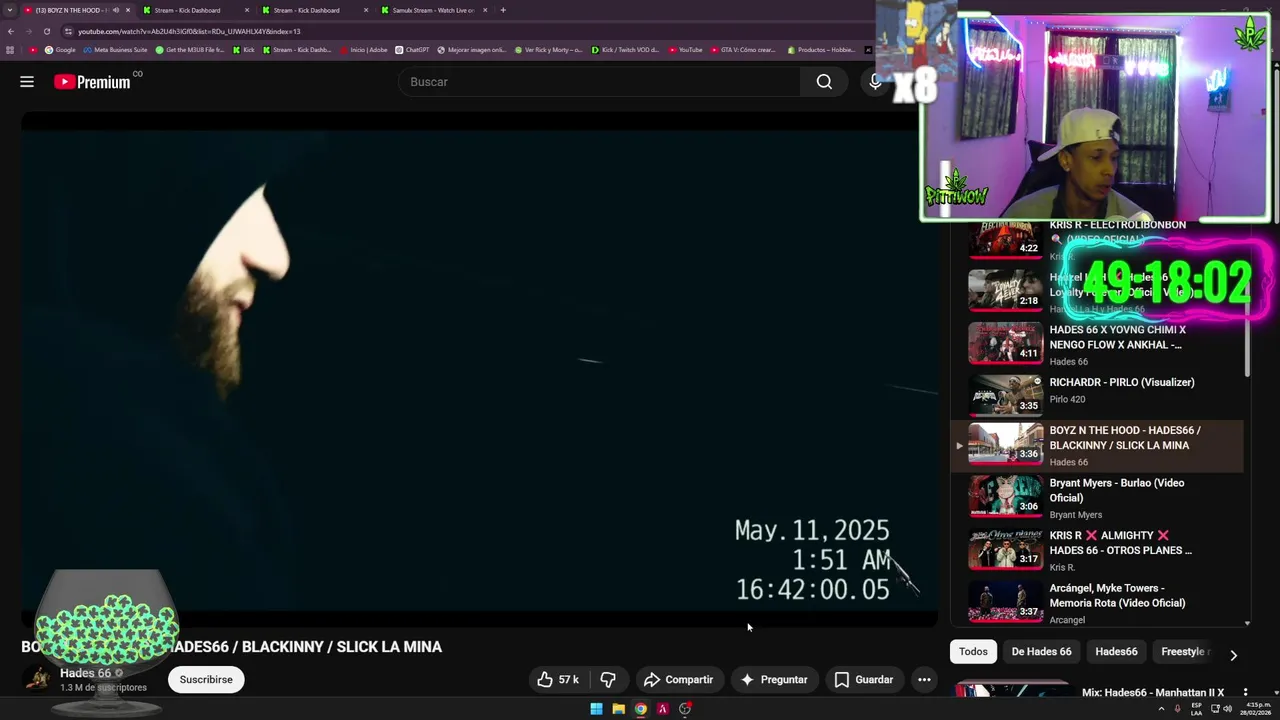Mute the BOYZ N THE HOOD tab audio icon
The width and height of the screenshot is (1280, 720).
[116, 10]
